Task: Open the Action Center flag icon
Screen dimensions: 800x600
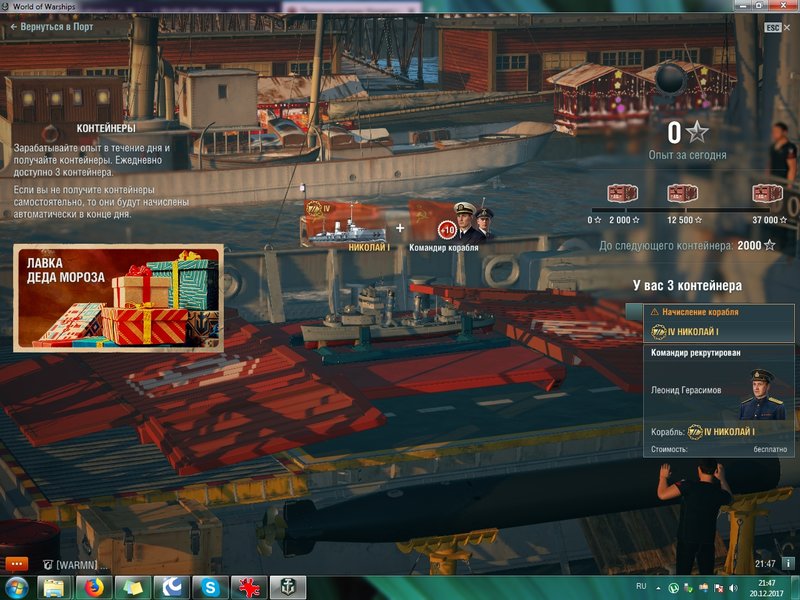Action: [718, 588]
